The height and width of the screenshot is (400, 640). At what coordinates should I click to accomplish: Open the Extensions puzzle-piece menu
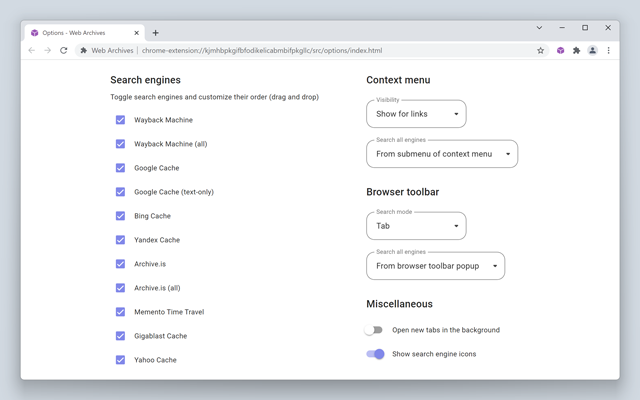coord(576,50)
